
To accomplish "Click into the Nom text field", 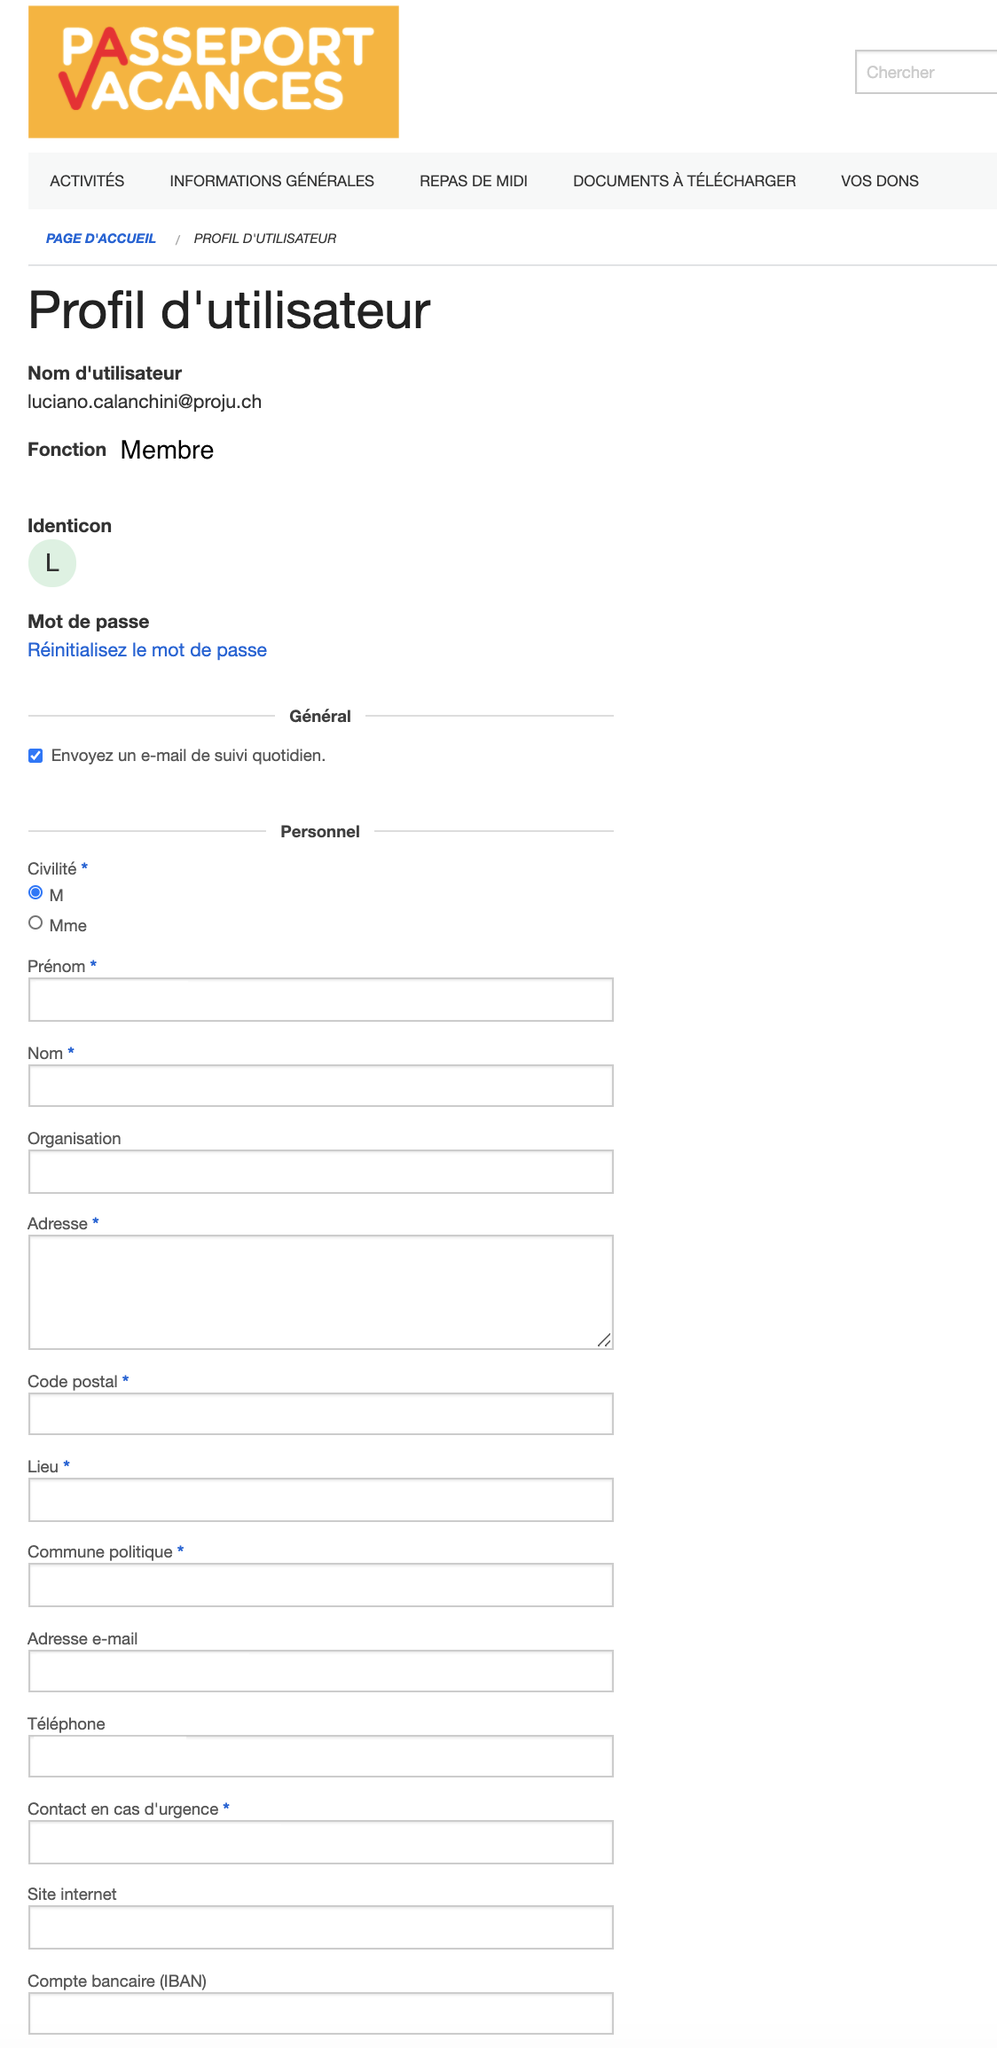I will pyautogui.click(x=321, y=1086).
